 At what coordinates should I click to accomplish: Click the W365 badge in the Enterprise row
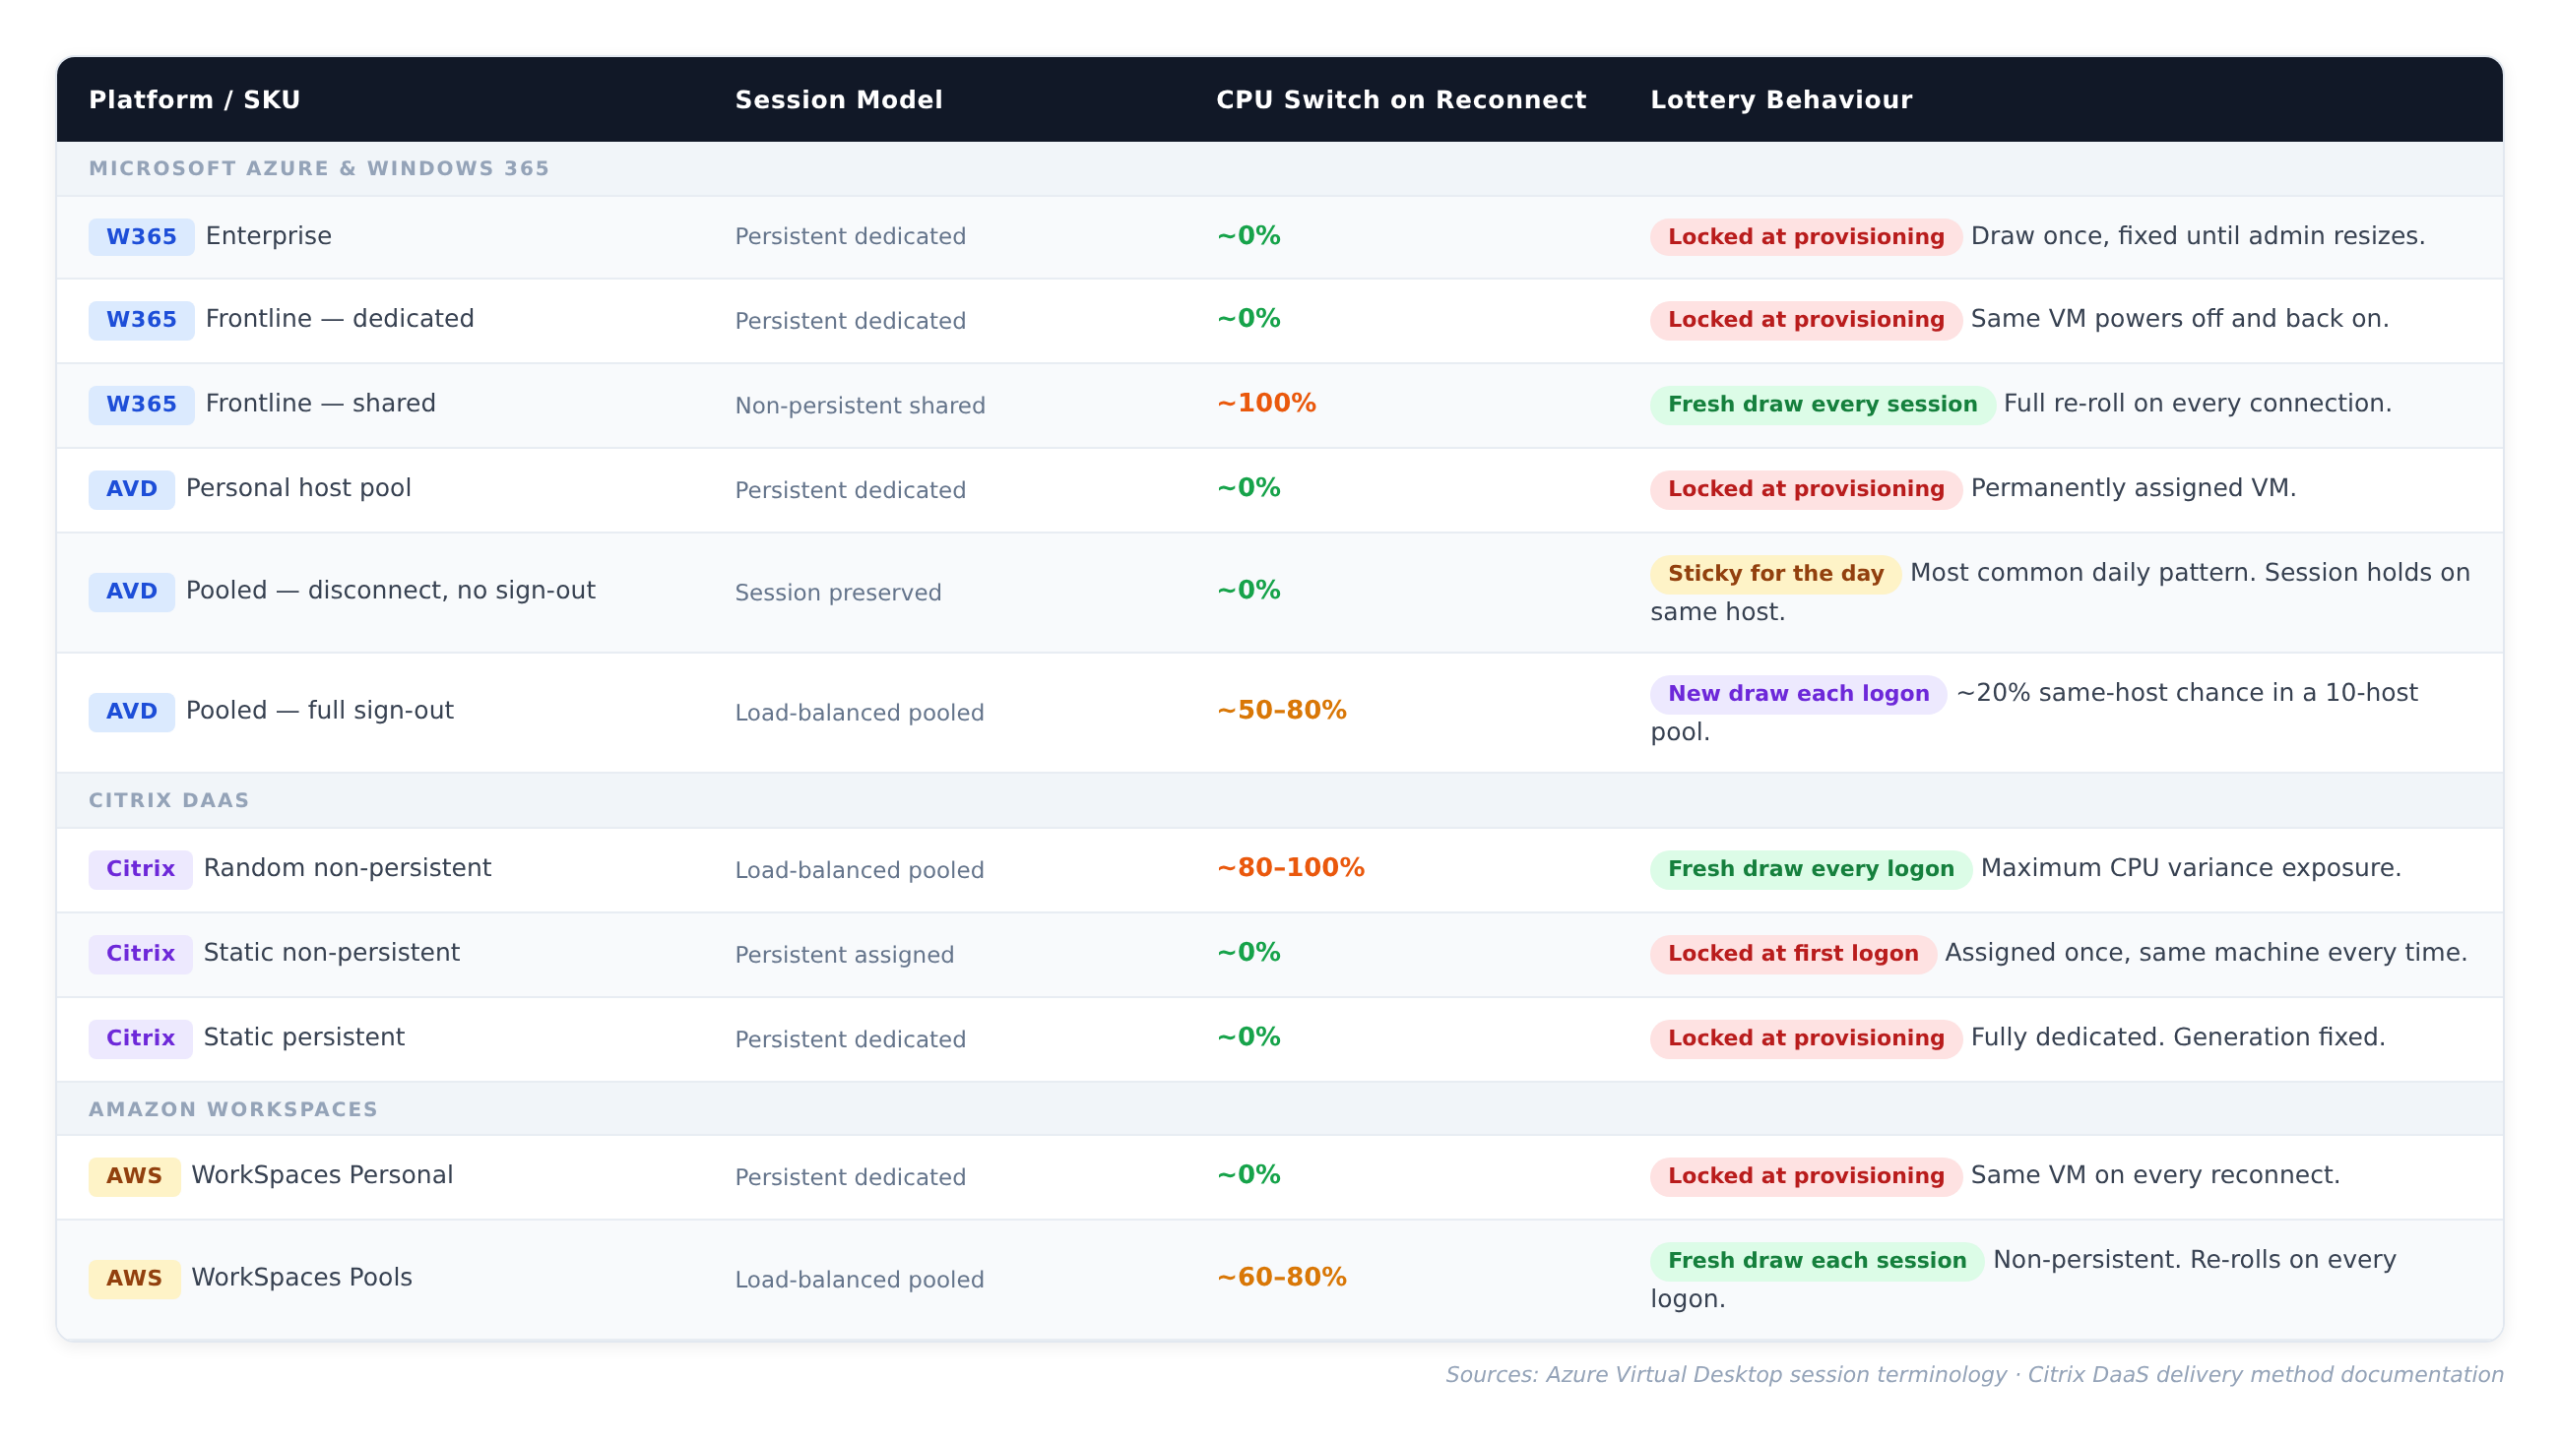141,237
